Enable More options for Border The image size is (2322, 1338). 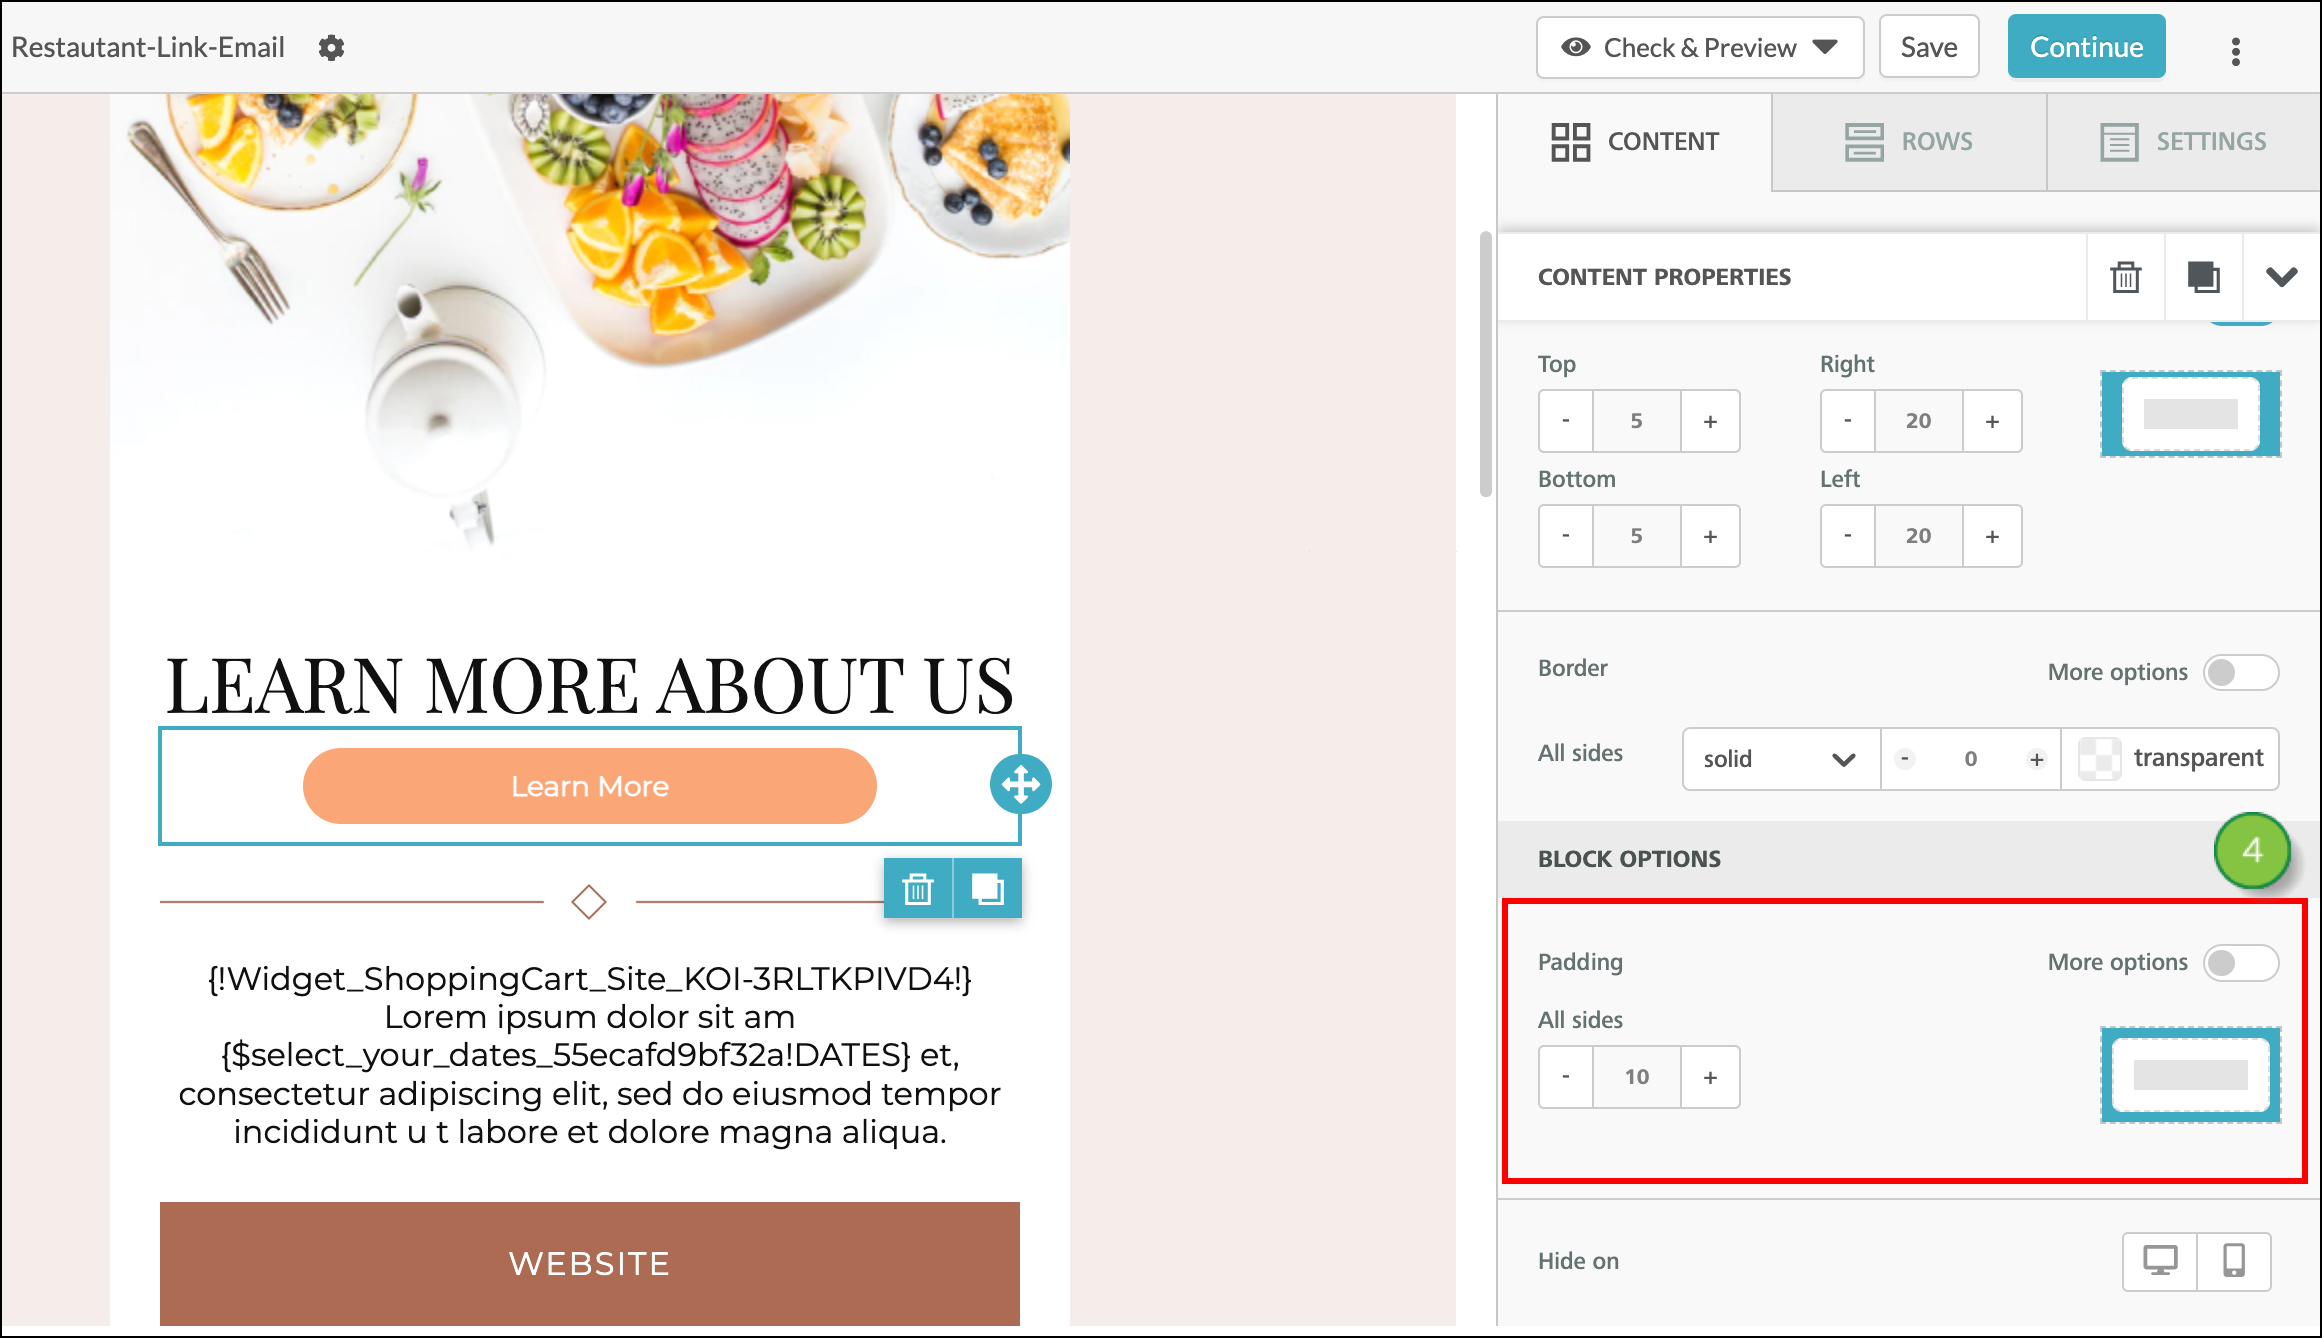pyautogui.click(x=2240, y=672)
